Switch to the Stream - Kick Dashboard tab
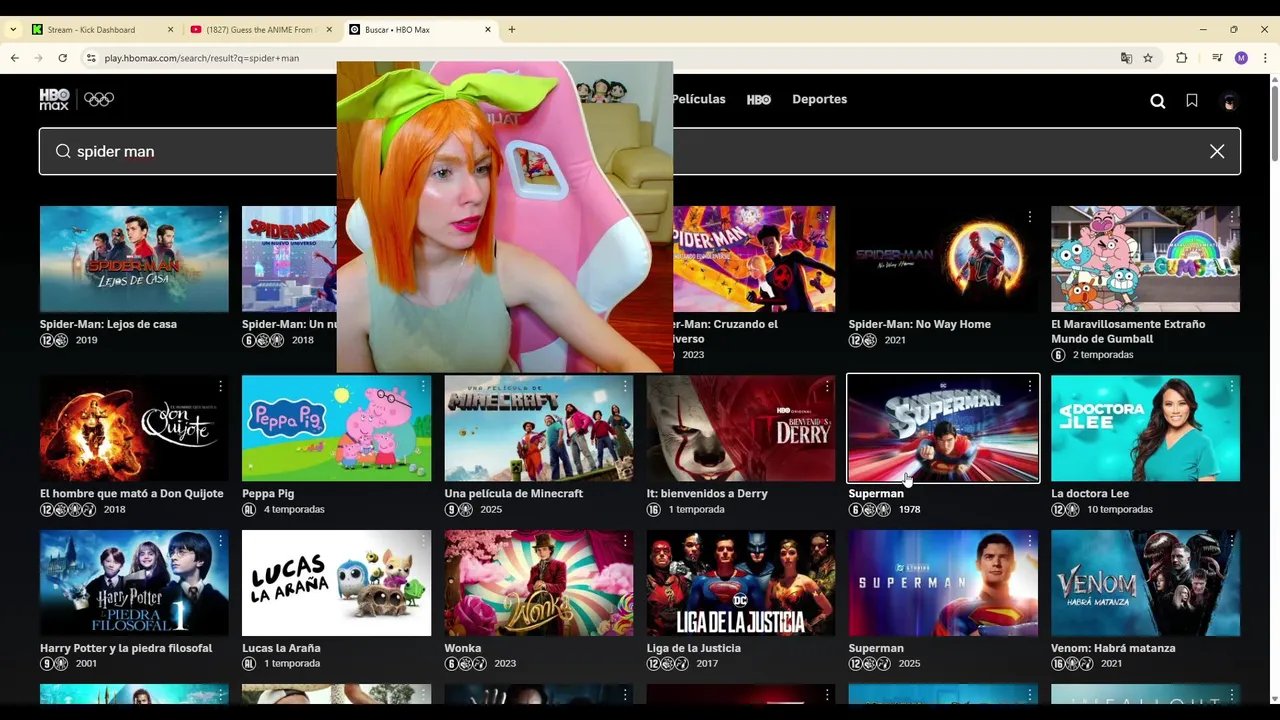Viewport: 1280px width, 720px height. click(103, 30)
